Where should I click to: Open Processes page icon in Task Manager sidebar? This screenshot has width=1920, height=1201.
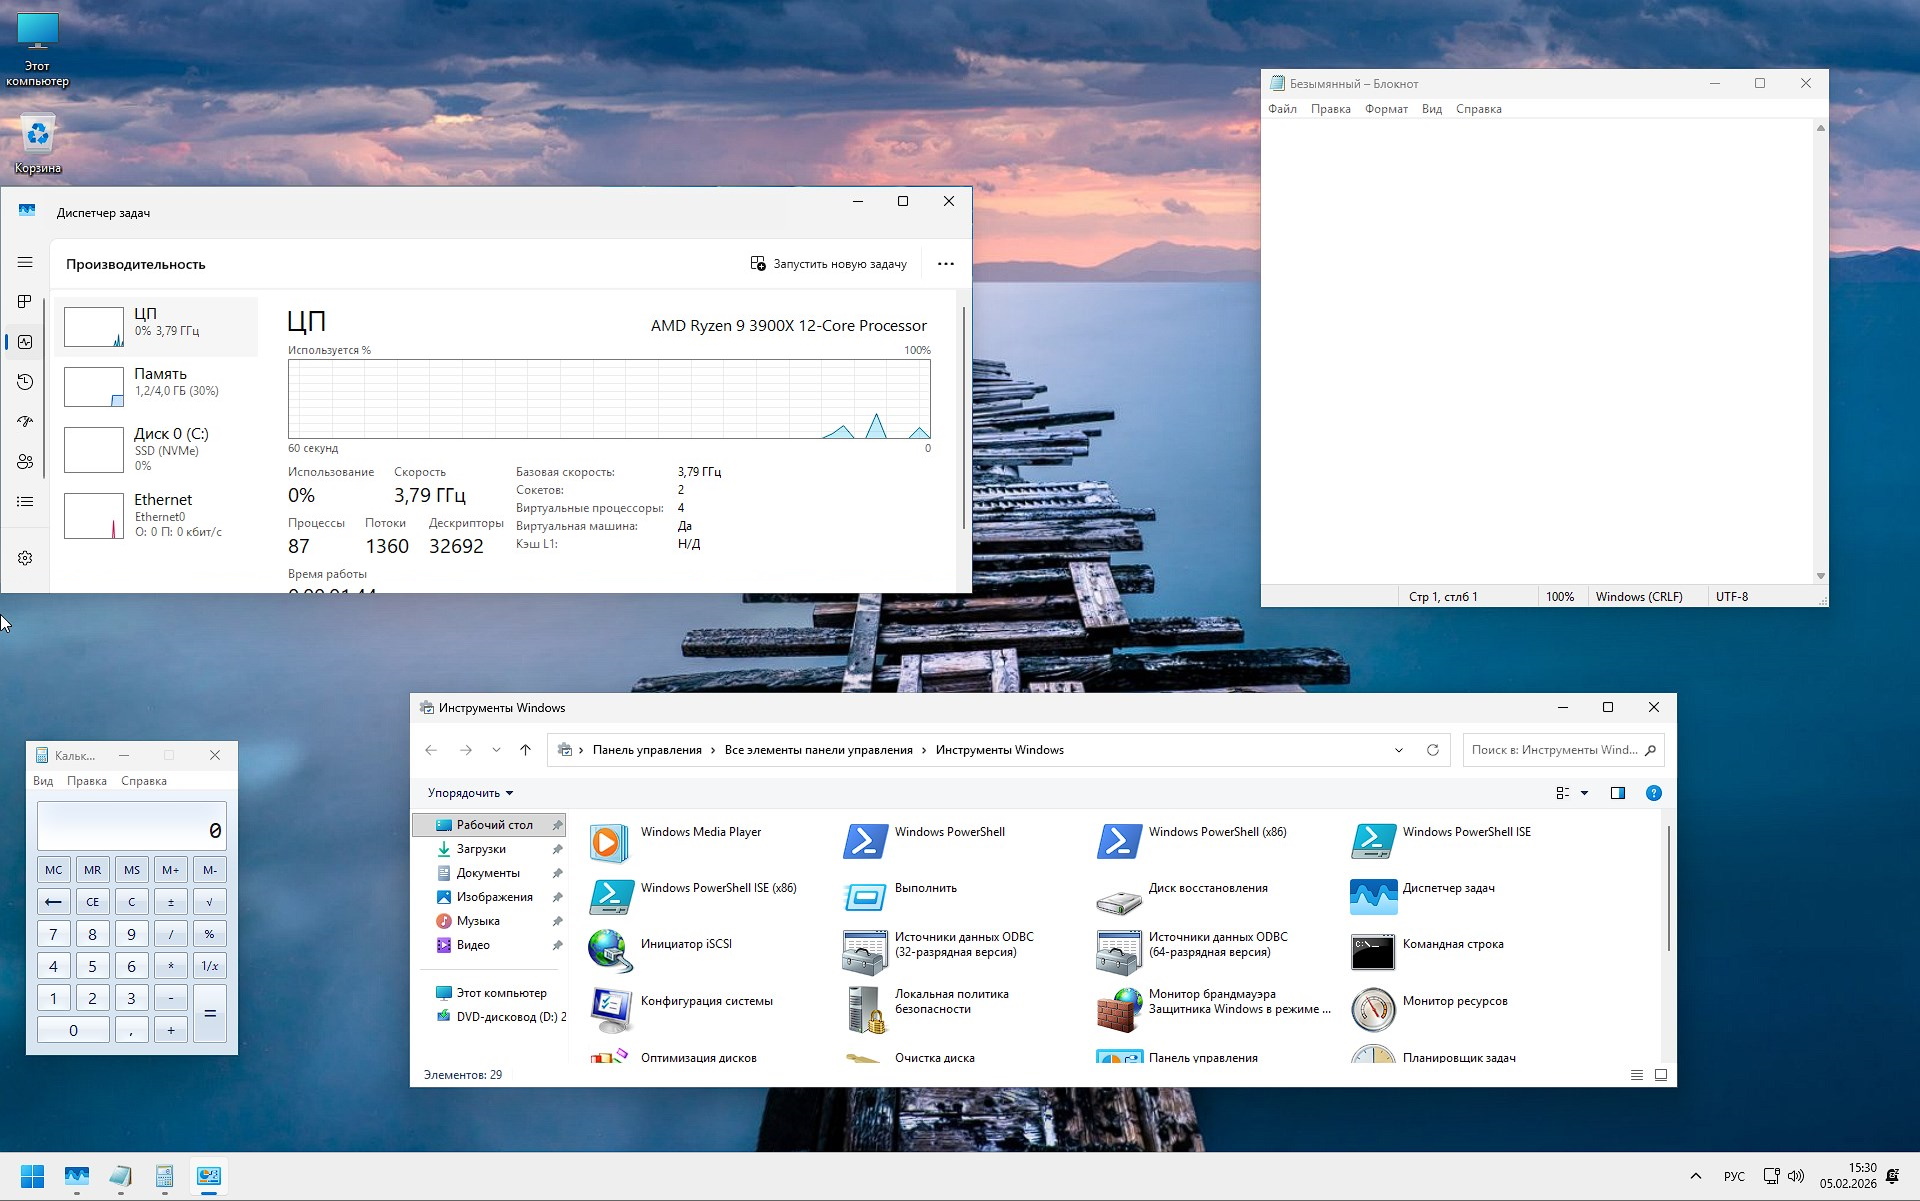coord(25,301)
